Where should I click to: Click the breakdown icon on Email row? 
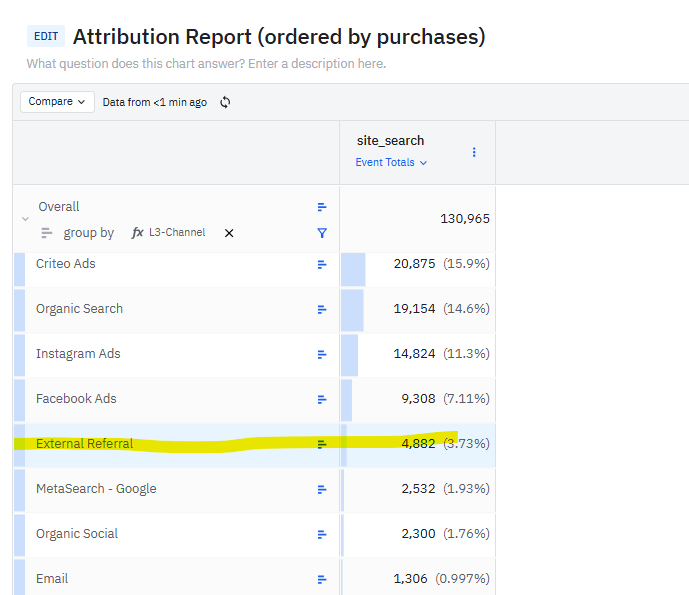tap(322, 580)
